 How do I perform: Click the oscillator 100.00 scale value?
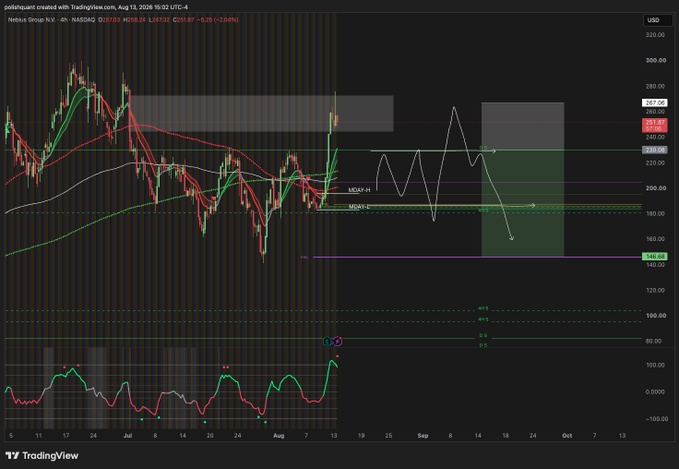pyautogui.click(x=655, y=365)
